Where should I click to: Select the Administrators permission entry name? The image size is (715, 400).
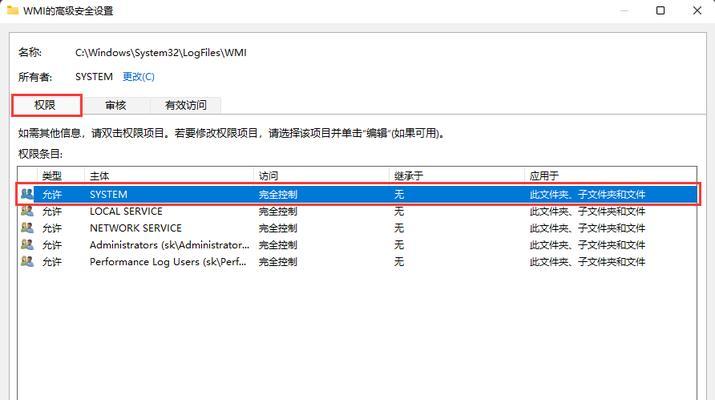(x=168, y=245)
